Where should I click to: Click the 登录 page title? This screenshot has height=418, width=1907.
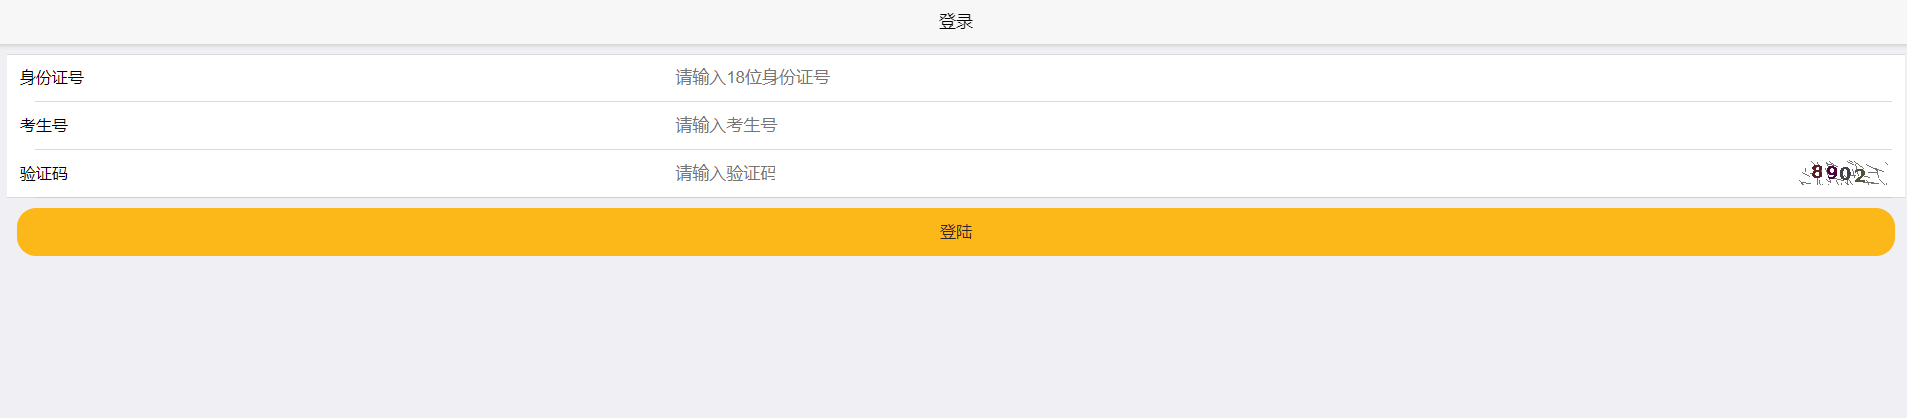955,21
